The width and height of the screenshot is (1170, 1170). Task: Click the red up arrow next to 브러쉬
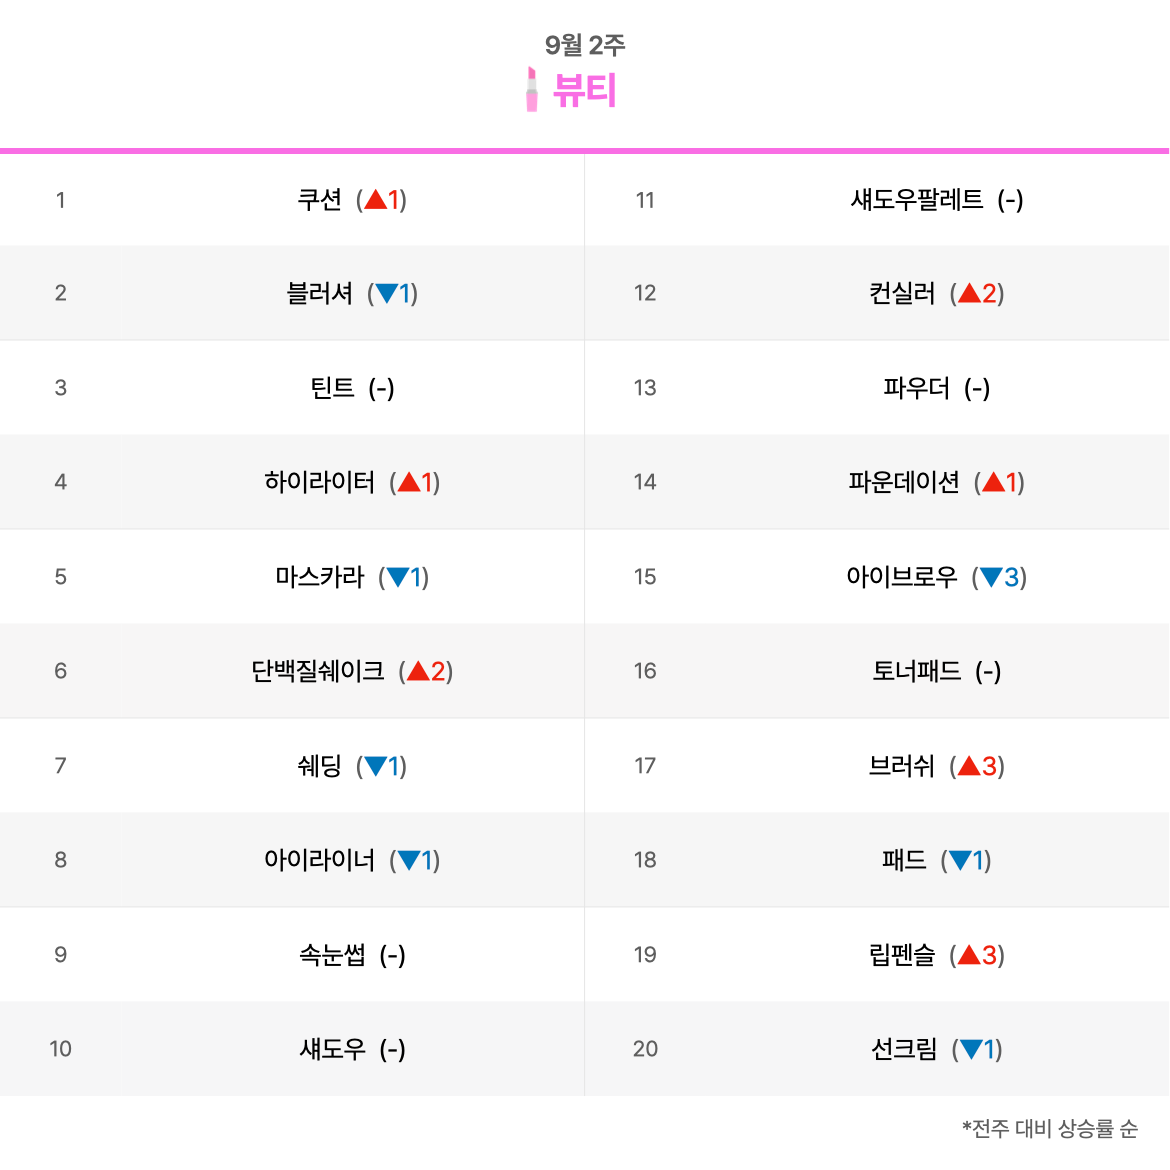[969, 766]
